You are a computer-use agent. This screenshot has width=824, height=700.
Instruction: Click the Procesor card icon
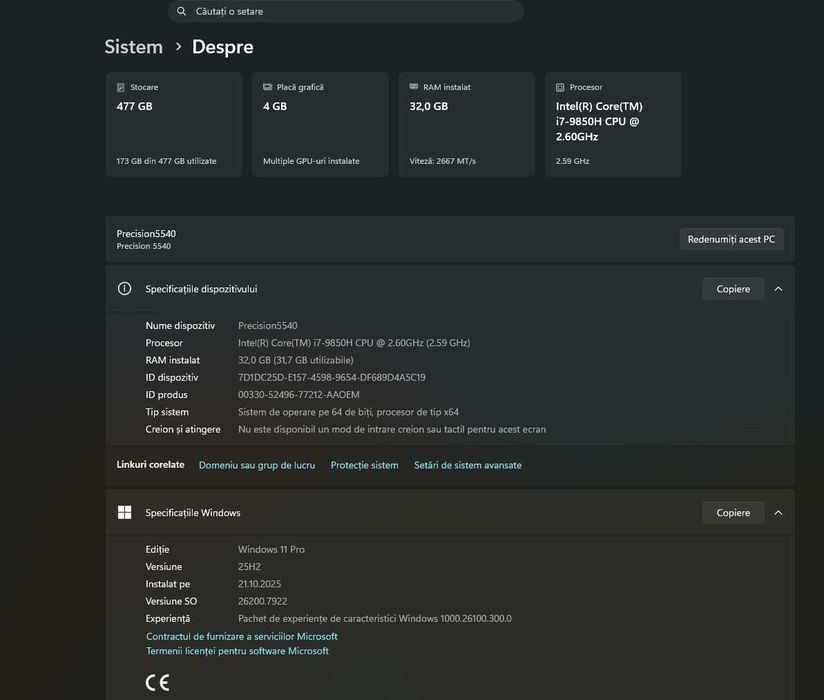pyautogui.click(x=560, y=87)
